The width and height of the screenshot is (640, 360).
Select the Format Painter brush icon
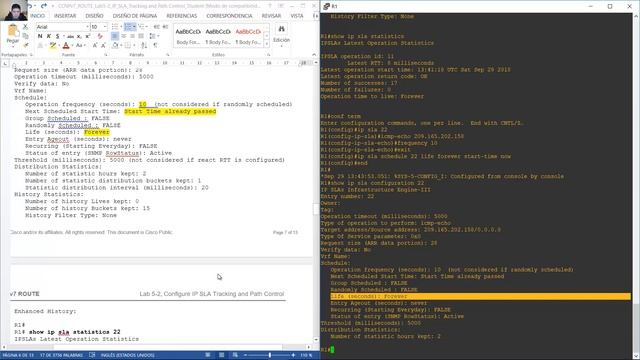pyautogui.click(x=25, y=45)
